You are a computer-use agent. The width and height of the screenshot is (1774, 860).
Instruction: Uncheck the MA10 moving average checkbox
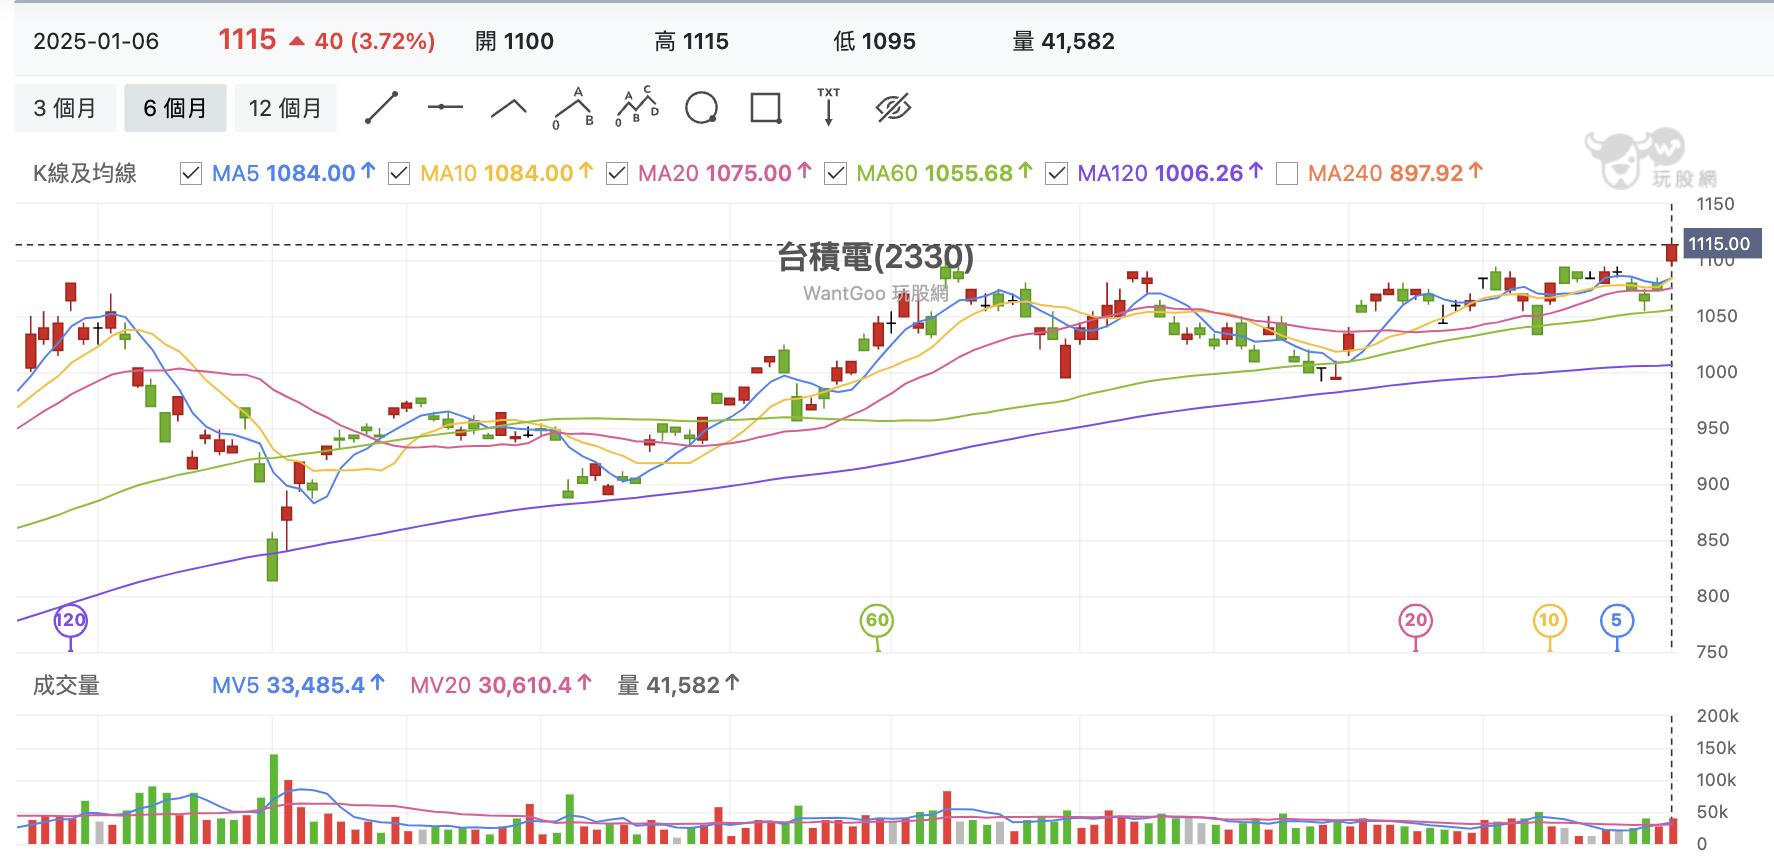(x=399, y=174)
